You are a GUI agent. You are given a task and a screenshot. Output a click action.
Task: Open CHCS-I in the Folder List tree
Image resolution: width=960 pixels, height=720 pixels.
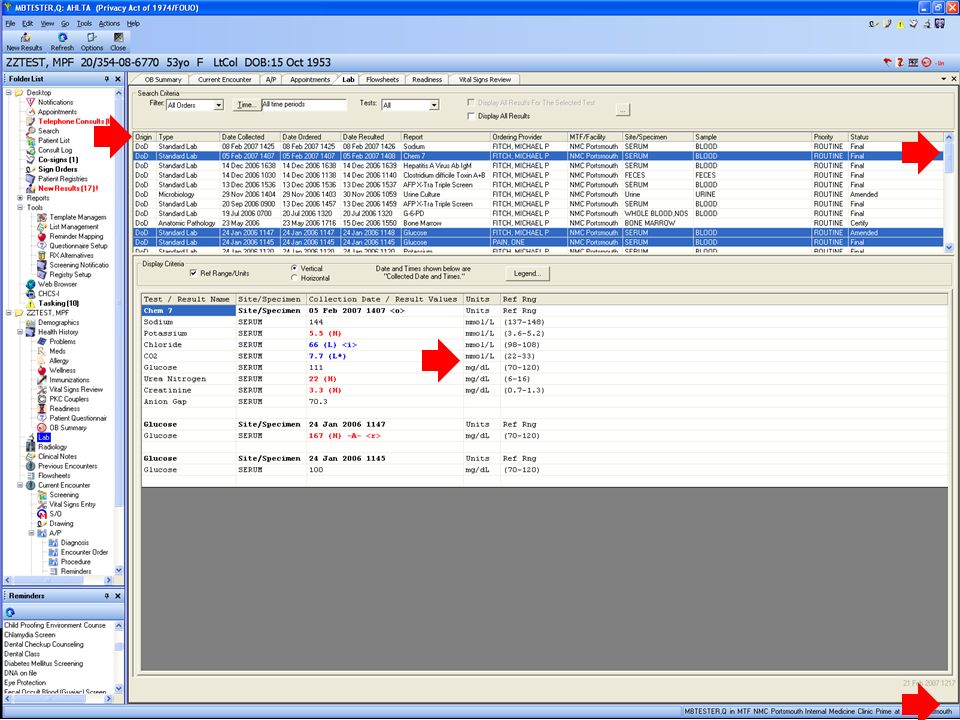(48, 294)
